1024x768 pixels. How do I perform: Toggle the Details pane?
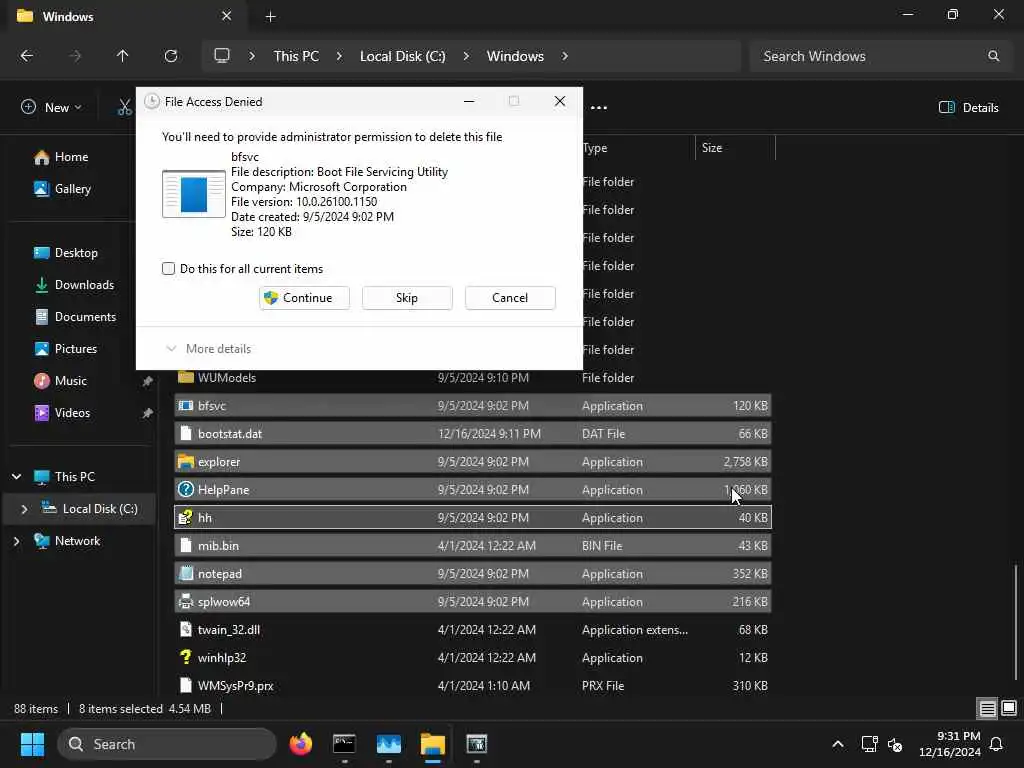click(x=968, y=108)
